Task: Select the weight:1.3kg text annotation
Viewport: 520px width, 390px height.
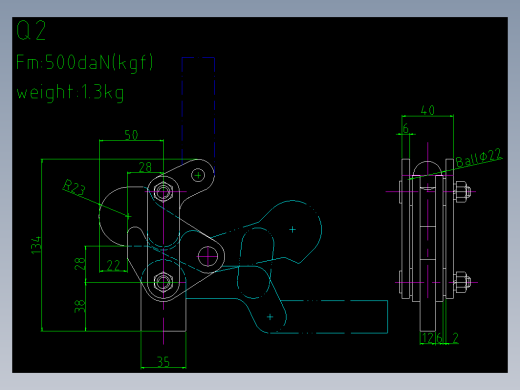Action: coord(70,92)
